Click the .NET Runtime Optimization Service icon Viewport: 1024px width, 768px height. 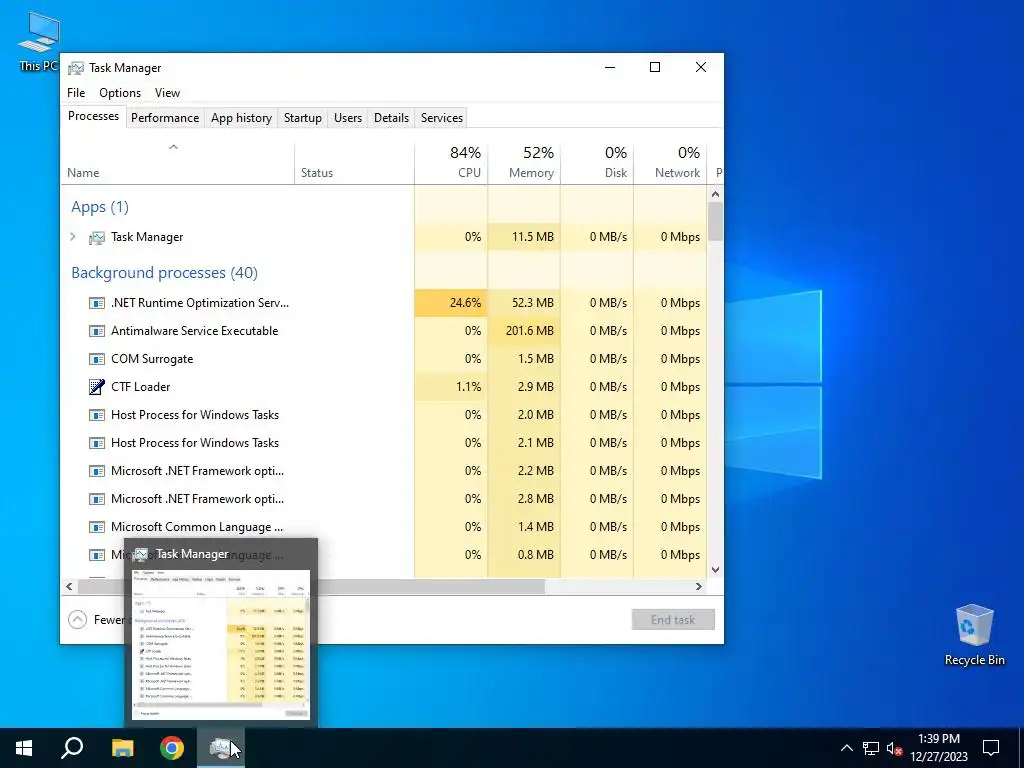[97, 303]
